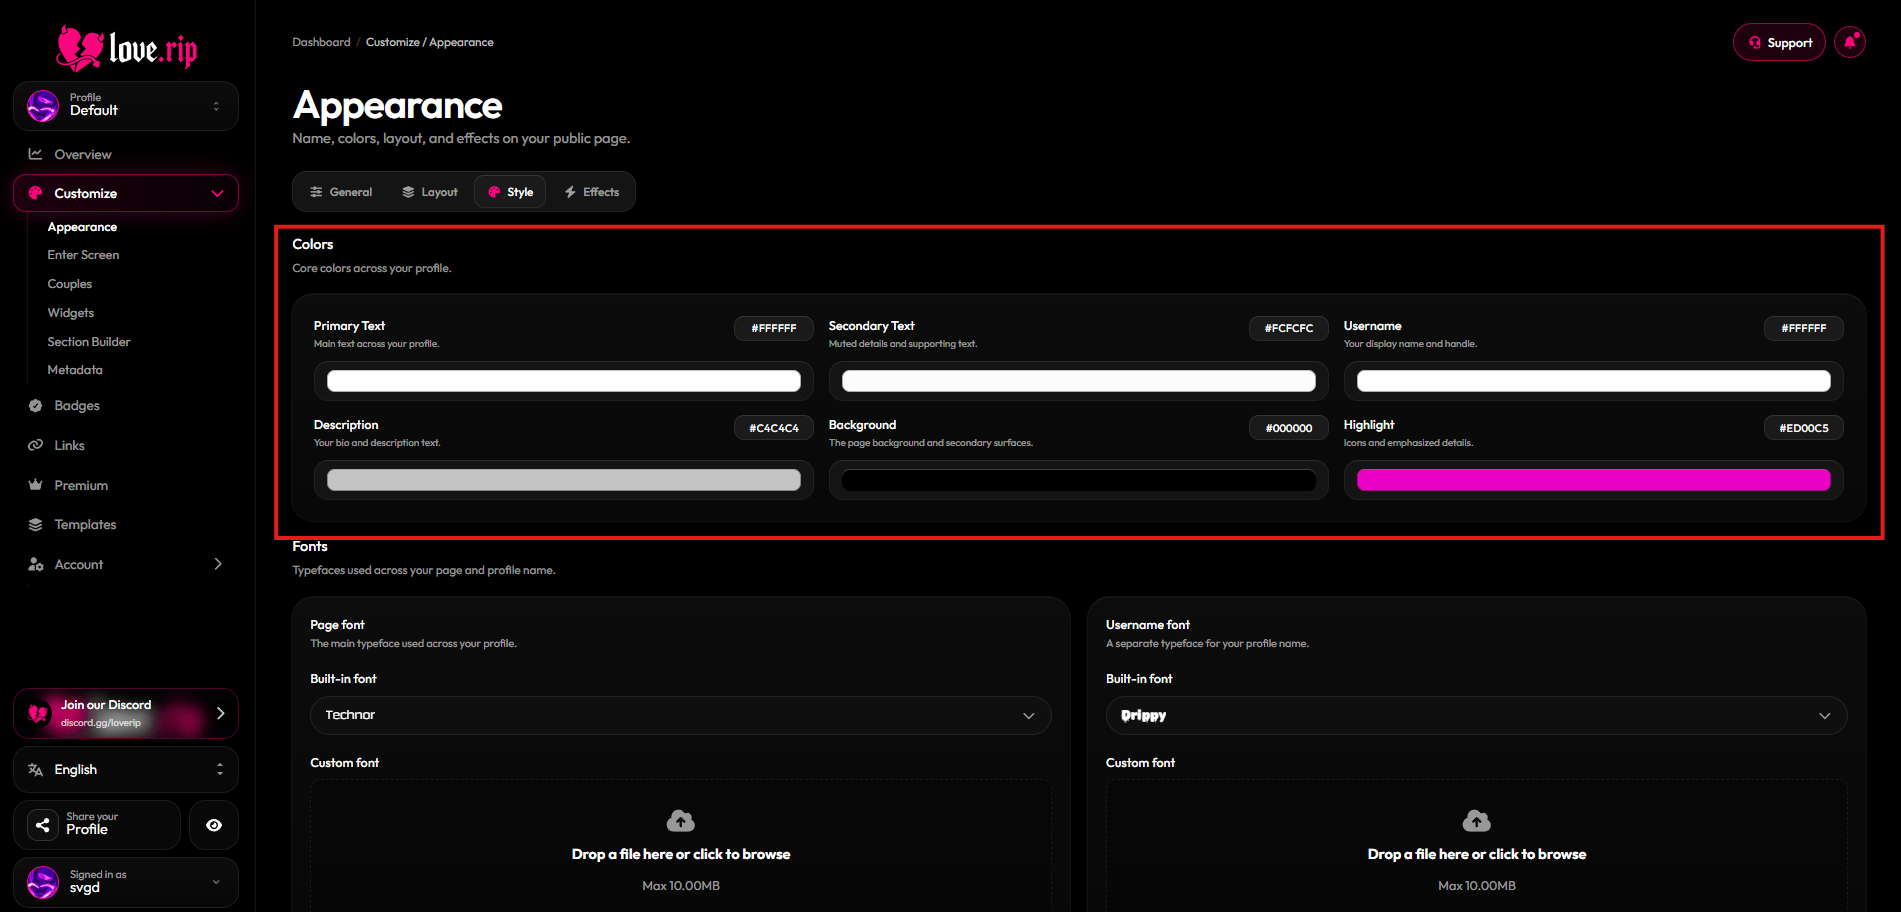This screenshot has width=1901, height=912.
Task: Click Username font cloud upload icon
Action: 1477,821
